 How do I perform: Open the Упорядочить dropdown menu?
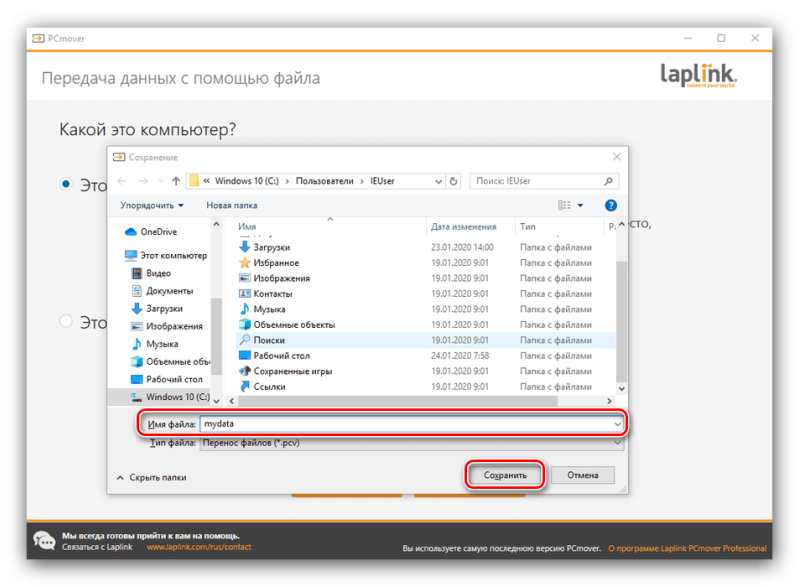point(152,205)
